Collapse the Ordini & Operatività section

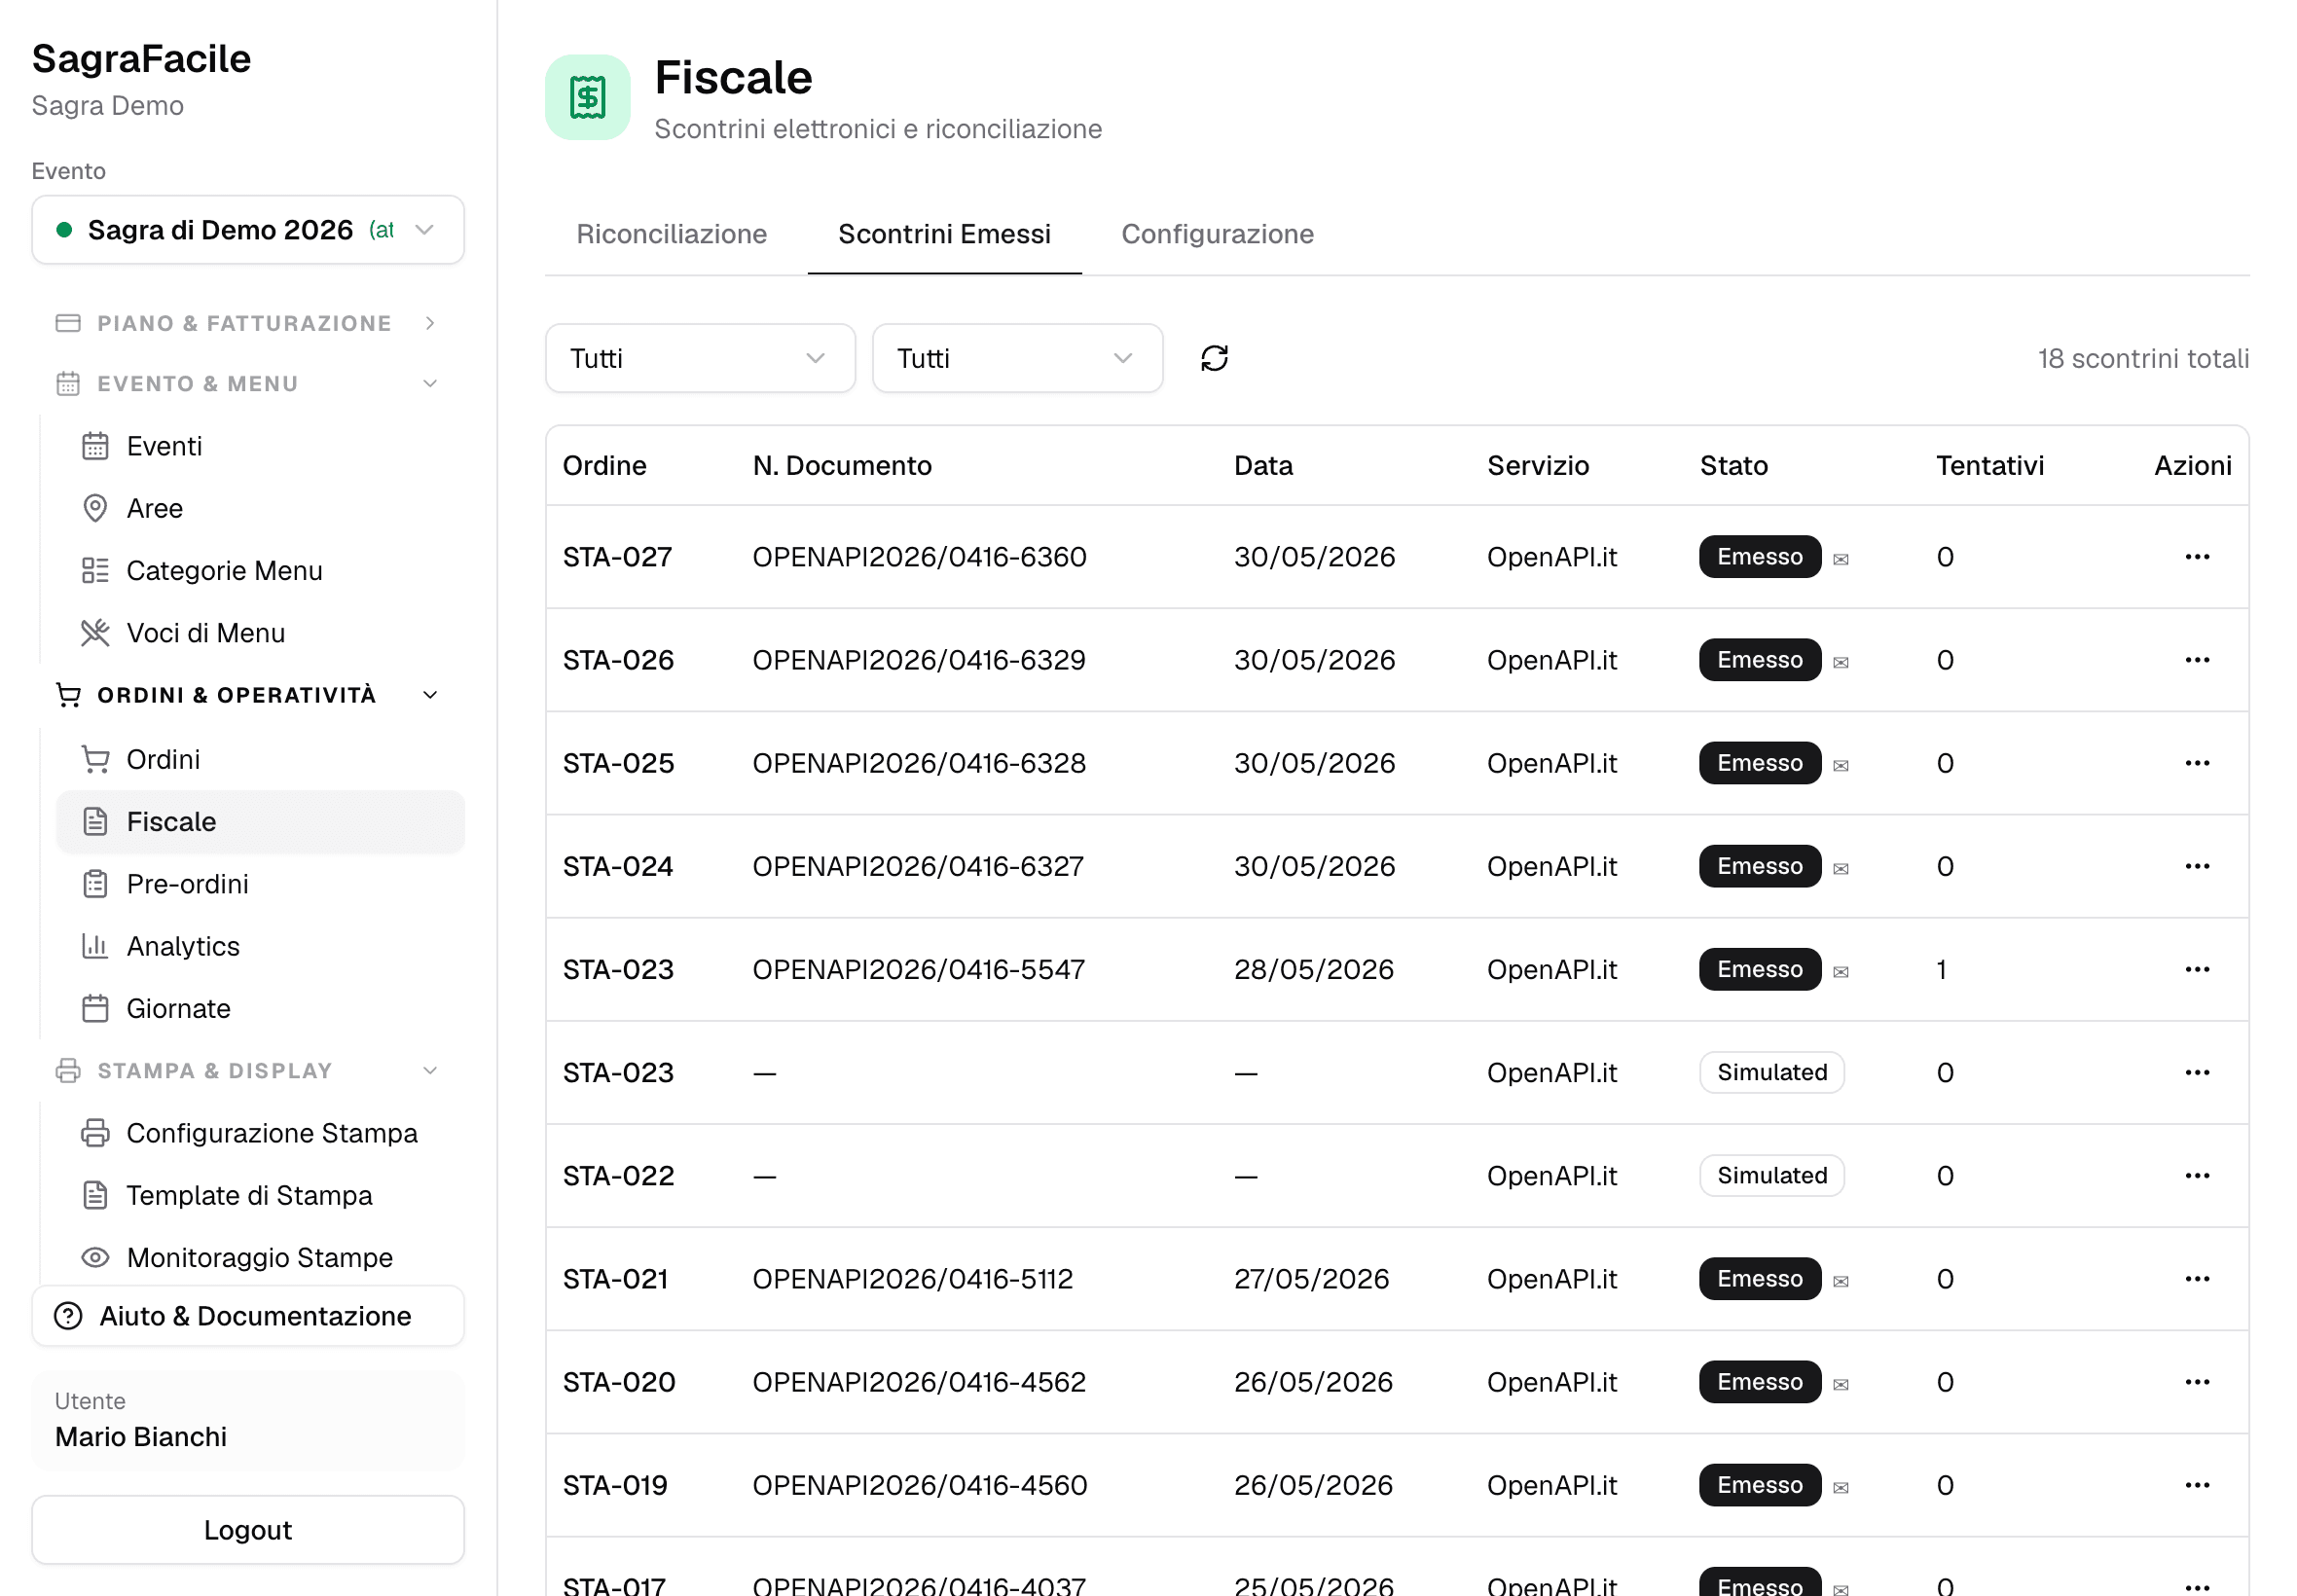247,695
